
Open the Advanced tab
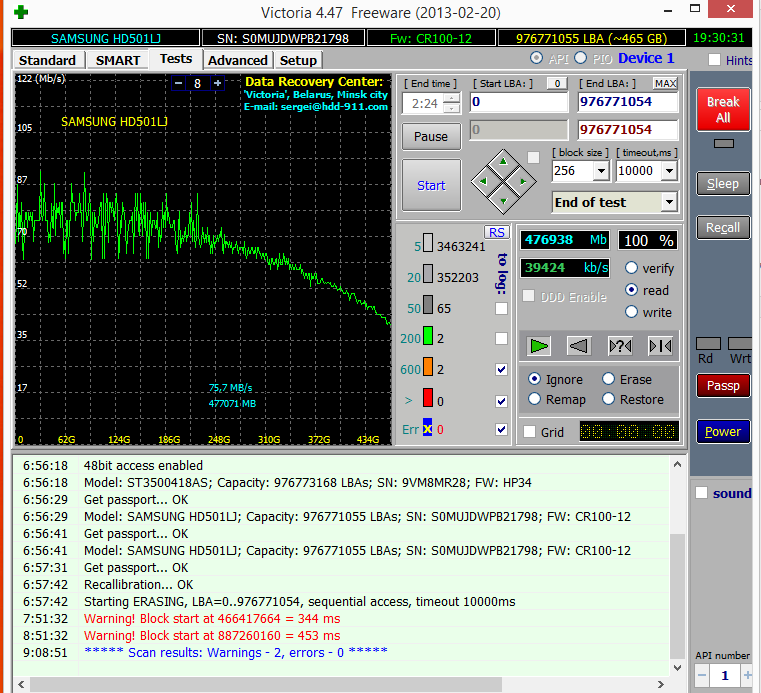[237, 60]
